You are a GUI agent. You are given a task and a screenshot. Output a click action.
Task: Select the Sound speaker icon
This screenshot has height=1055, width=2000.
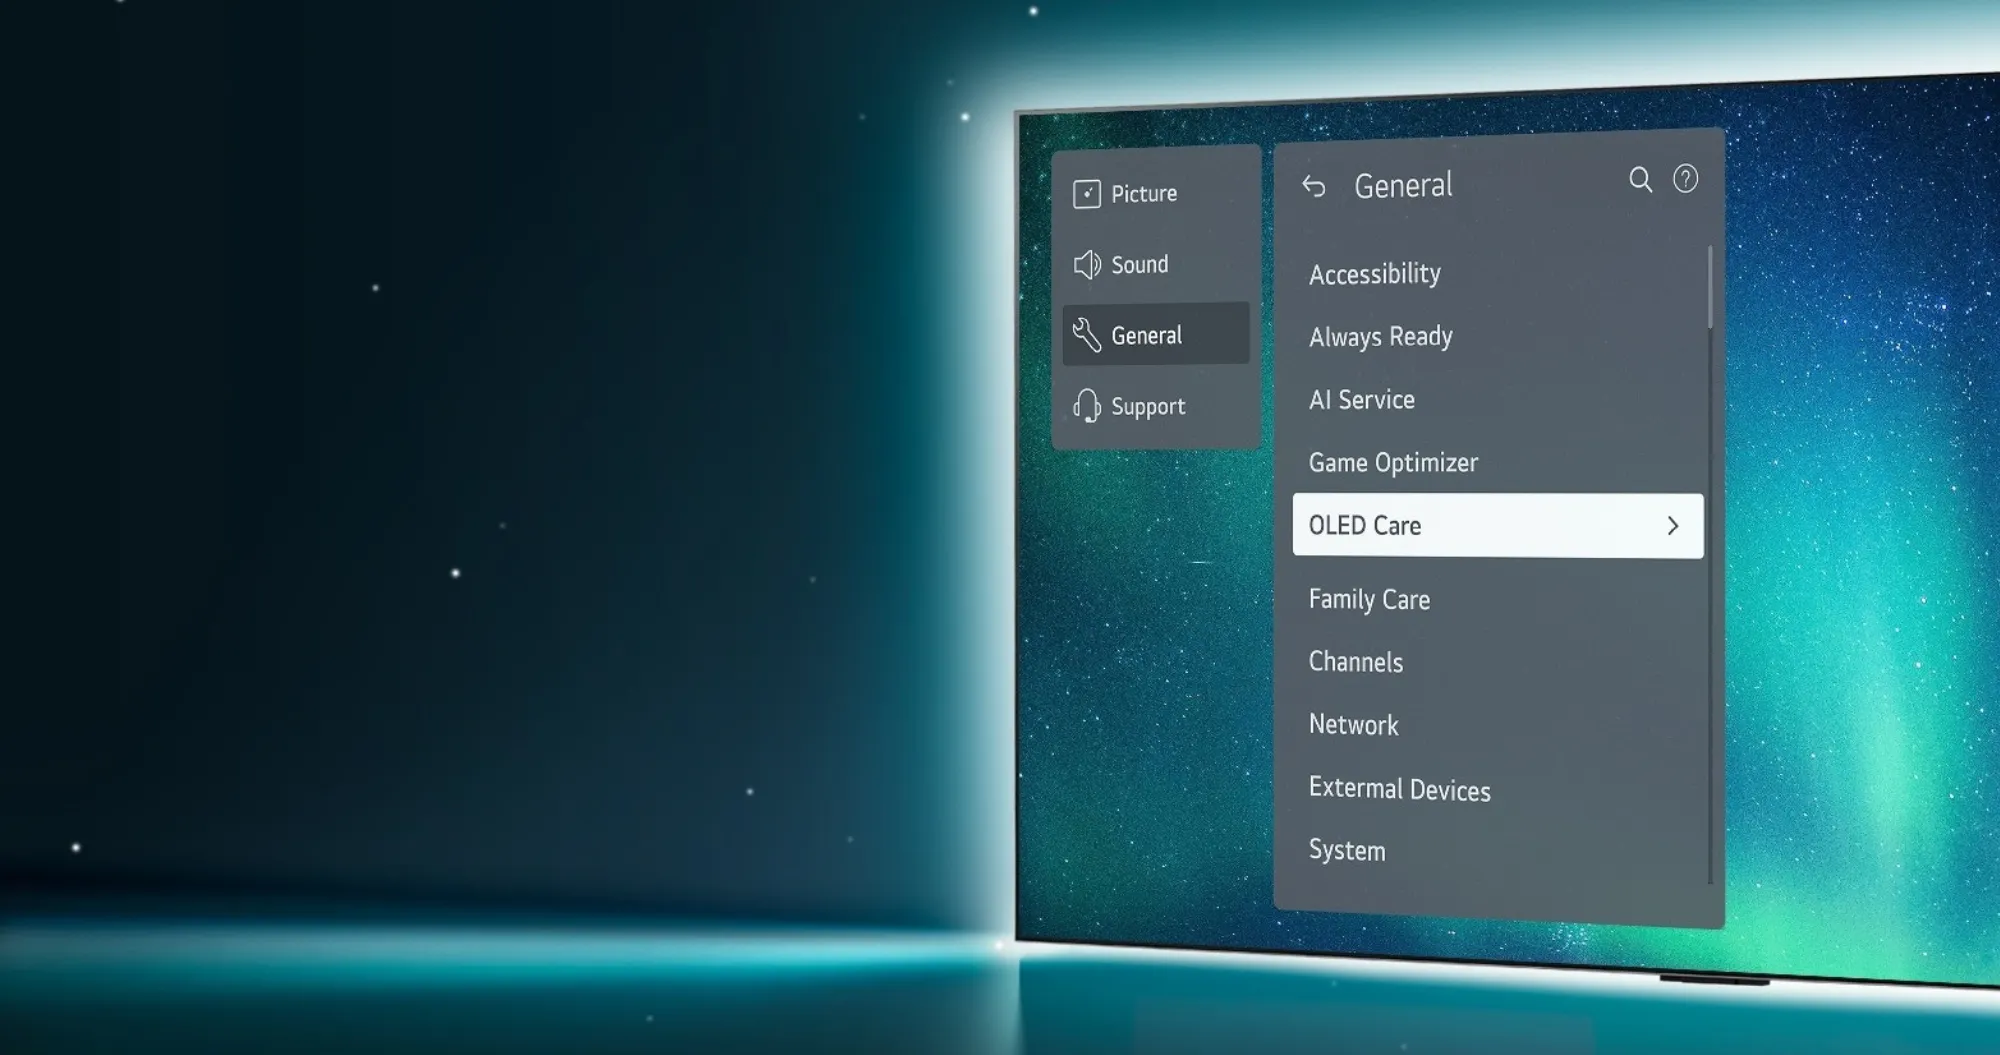1087,264
